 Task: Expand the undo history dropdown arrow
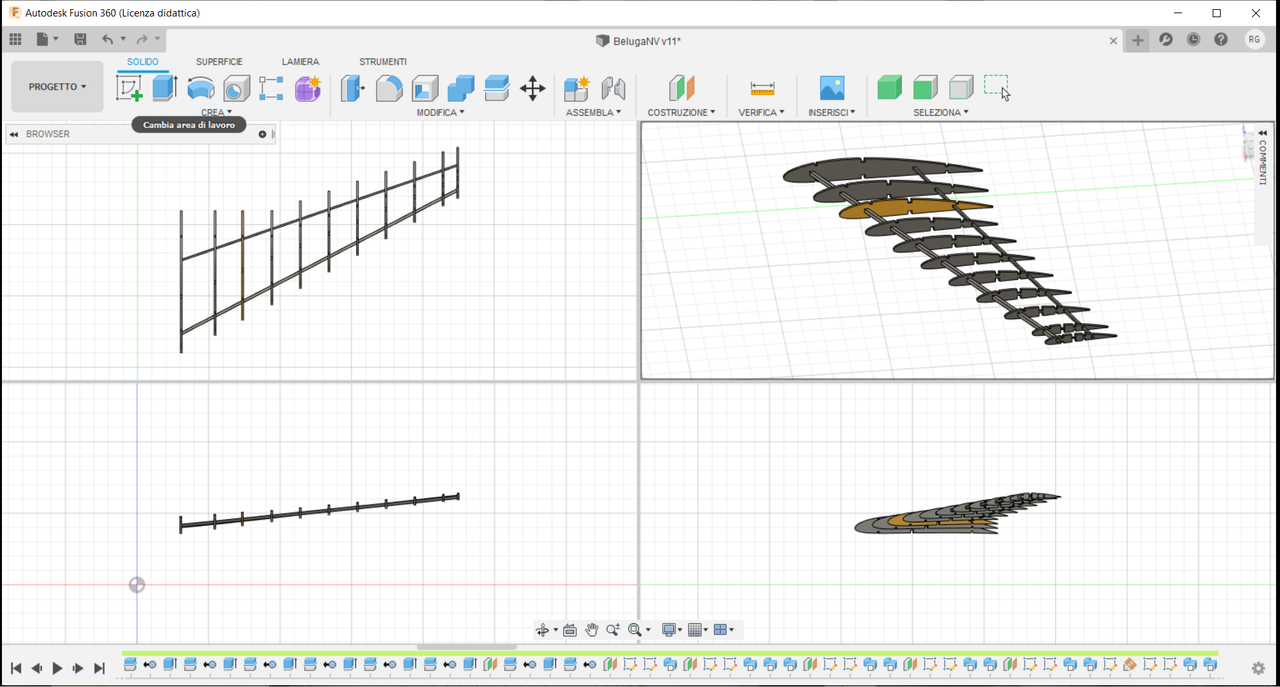click(123, 39)
